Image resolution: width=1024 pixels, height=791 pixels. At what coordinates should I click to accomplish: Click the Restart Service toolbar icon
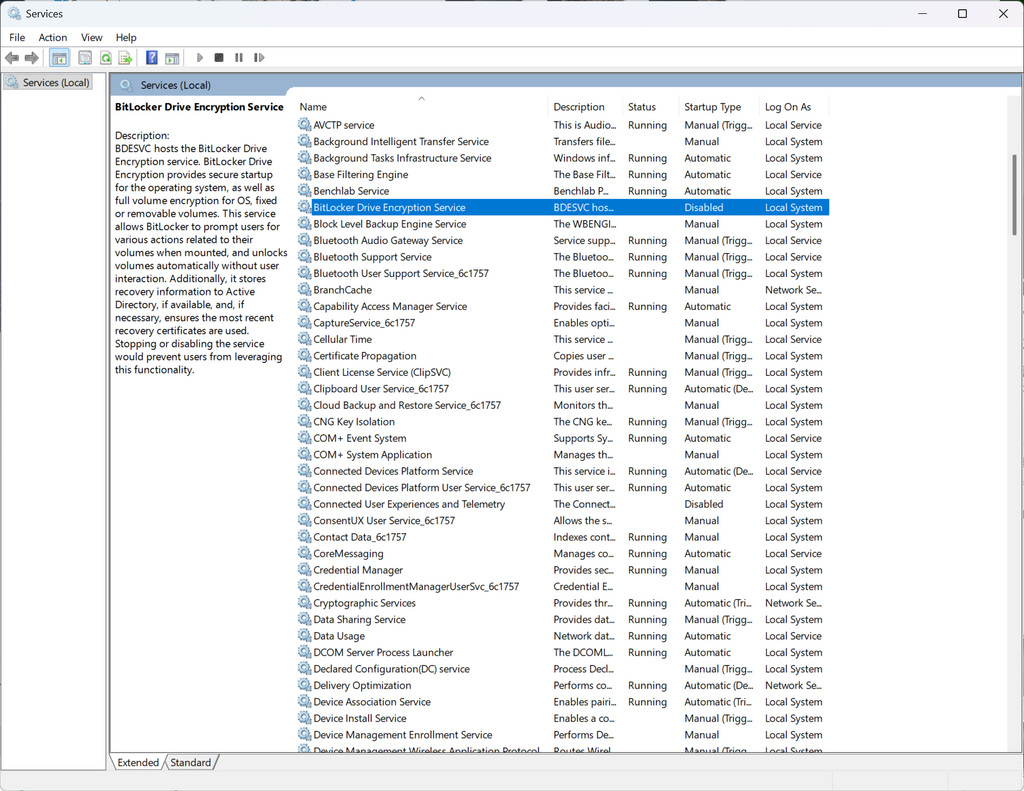tap(259, 57)
